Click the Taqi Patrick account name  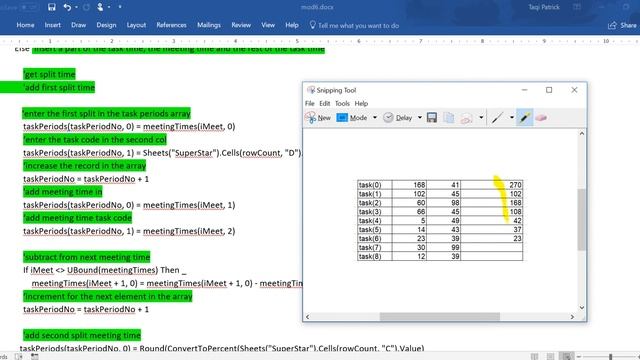coord(544,7)
